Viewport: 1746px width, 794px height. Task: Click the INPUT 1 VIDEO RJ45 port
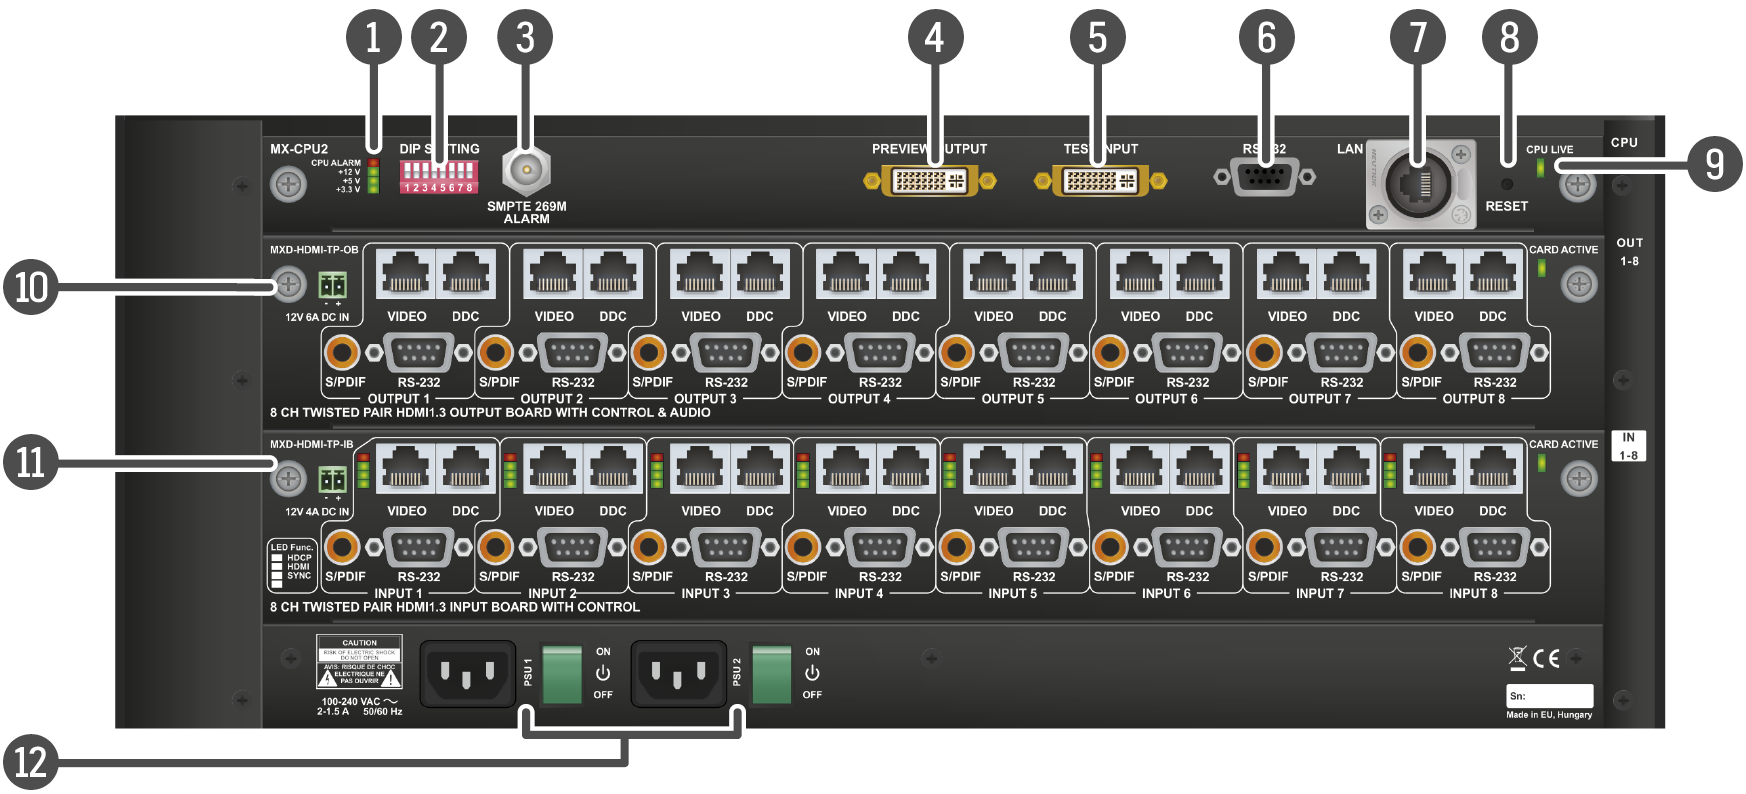(406, 469)
